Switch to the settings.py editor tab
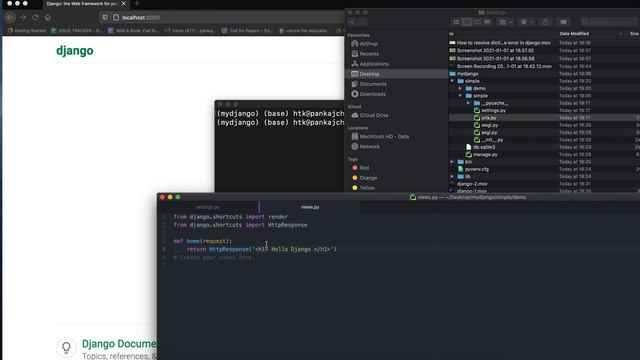Image resolution: width=640 pixels, height=360 pixels. click(x=207, y=207)
